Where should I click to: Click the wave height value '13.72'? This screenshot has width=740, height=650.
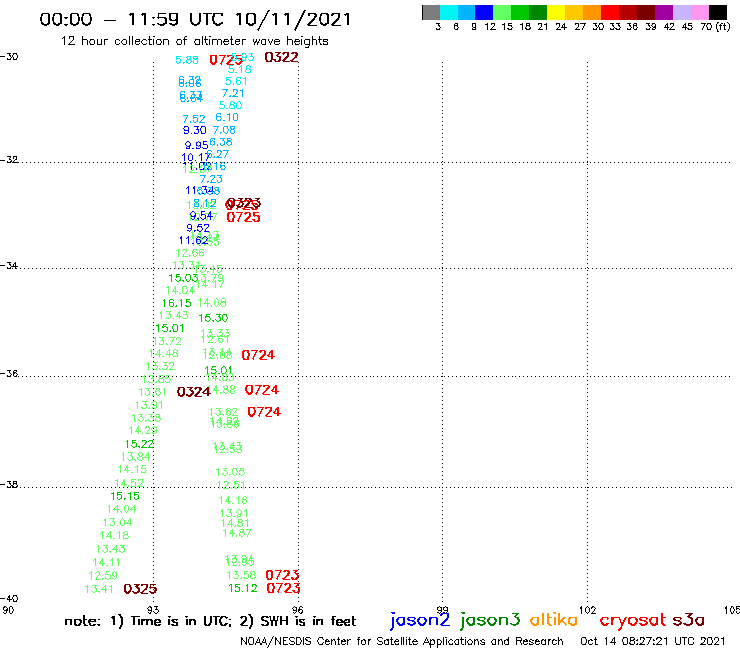click(167, 341)
